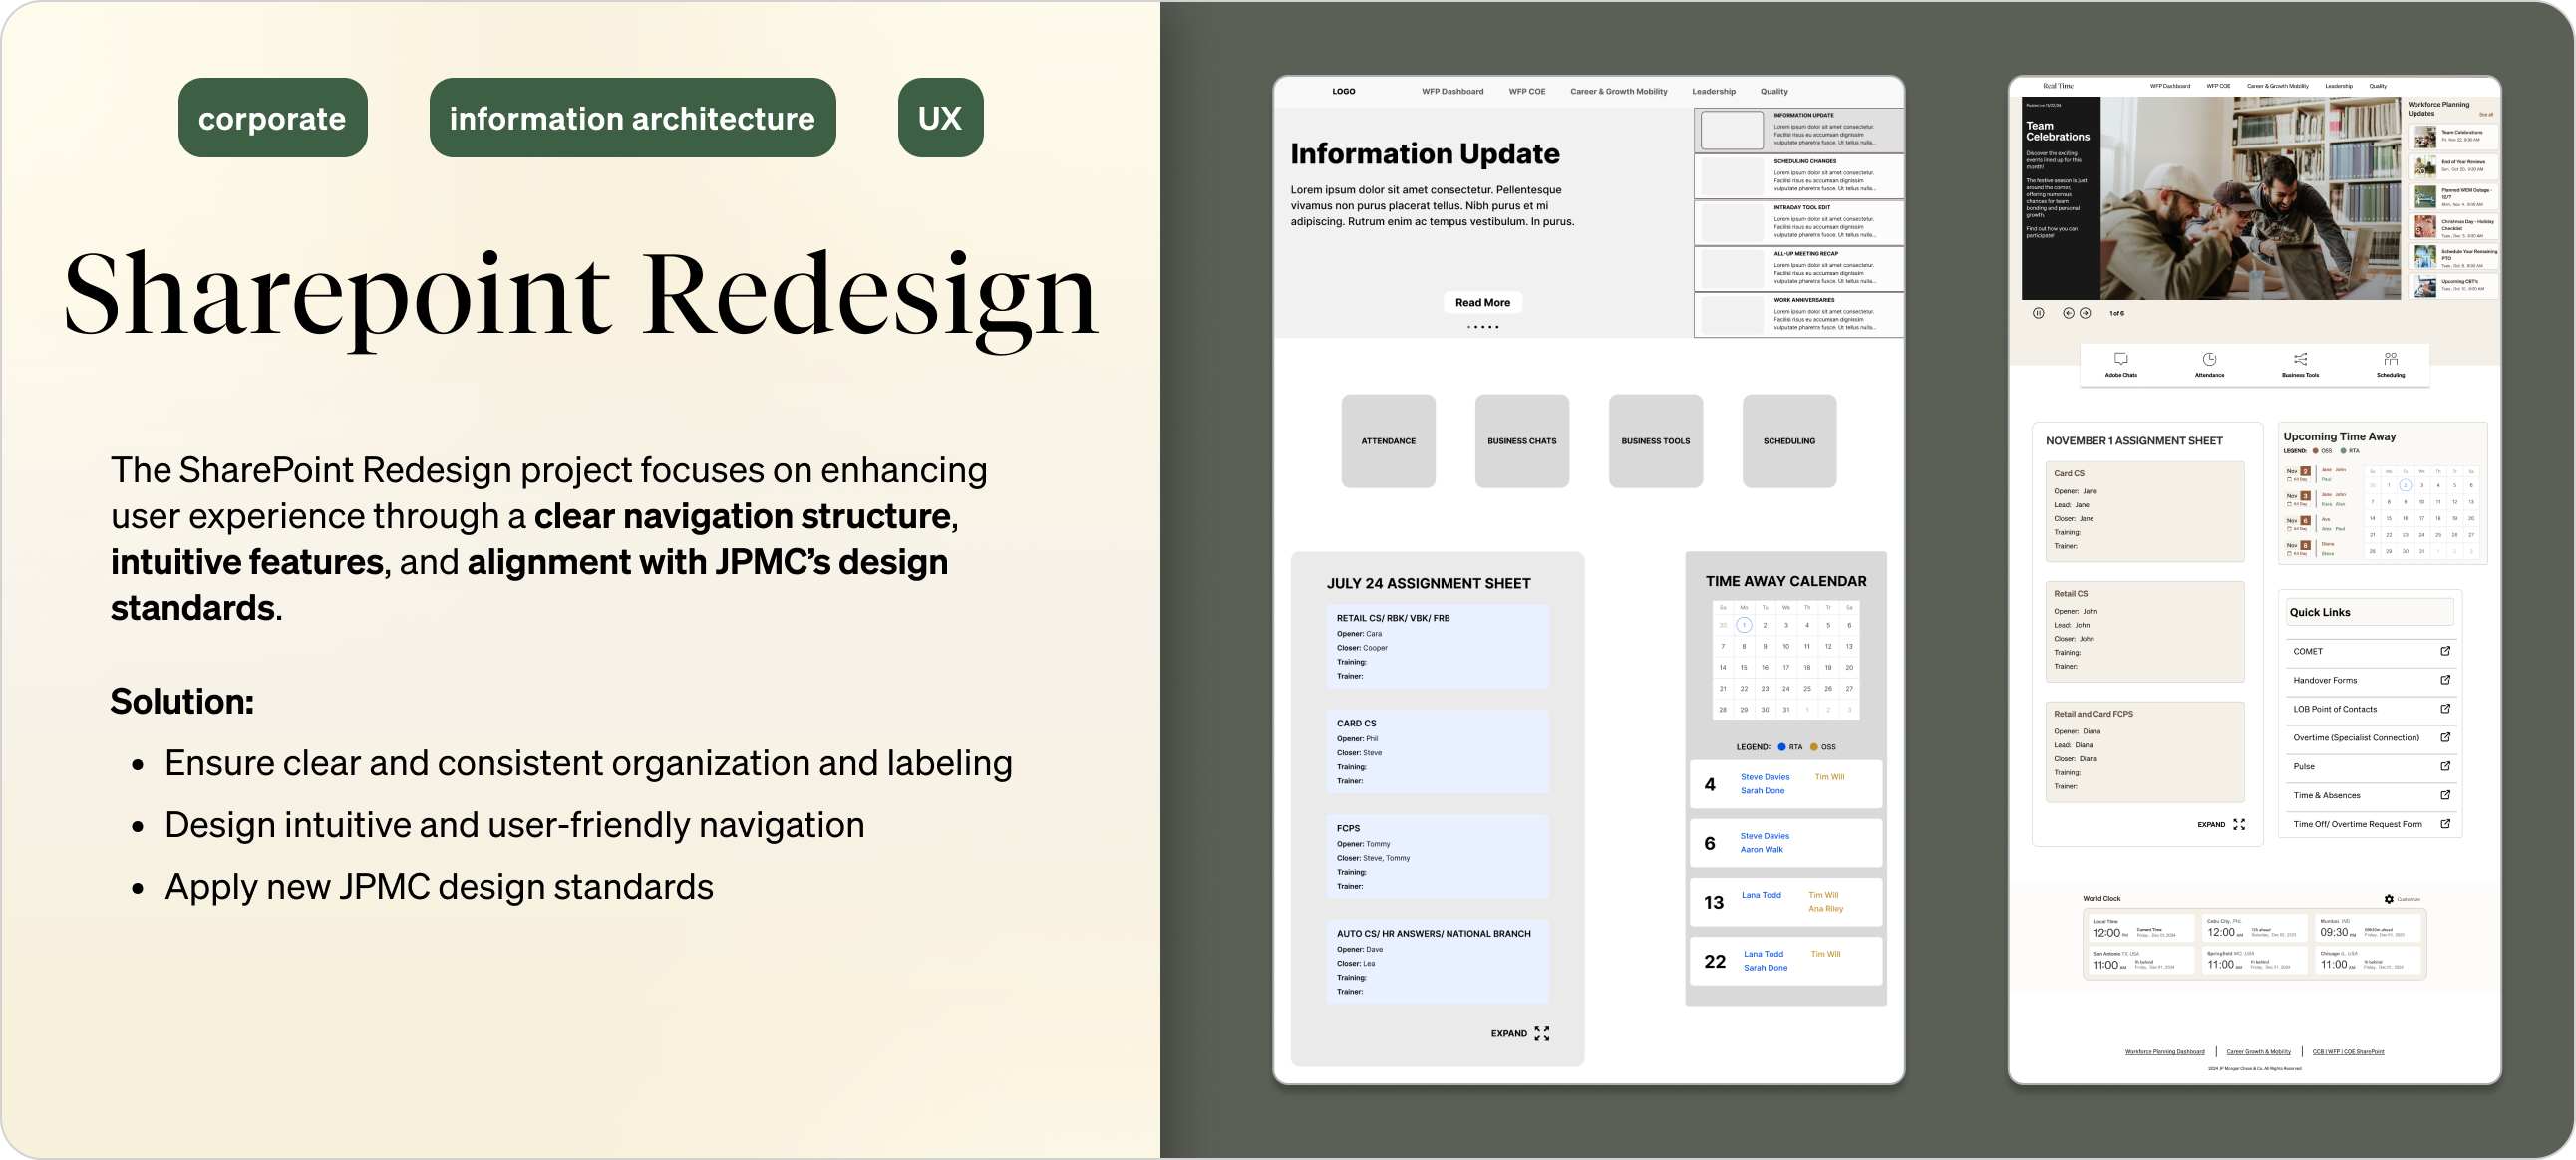Click the World Clock Customize gear
2576x1160 pixels.
2389,899
